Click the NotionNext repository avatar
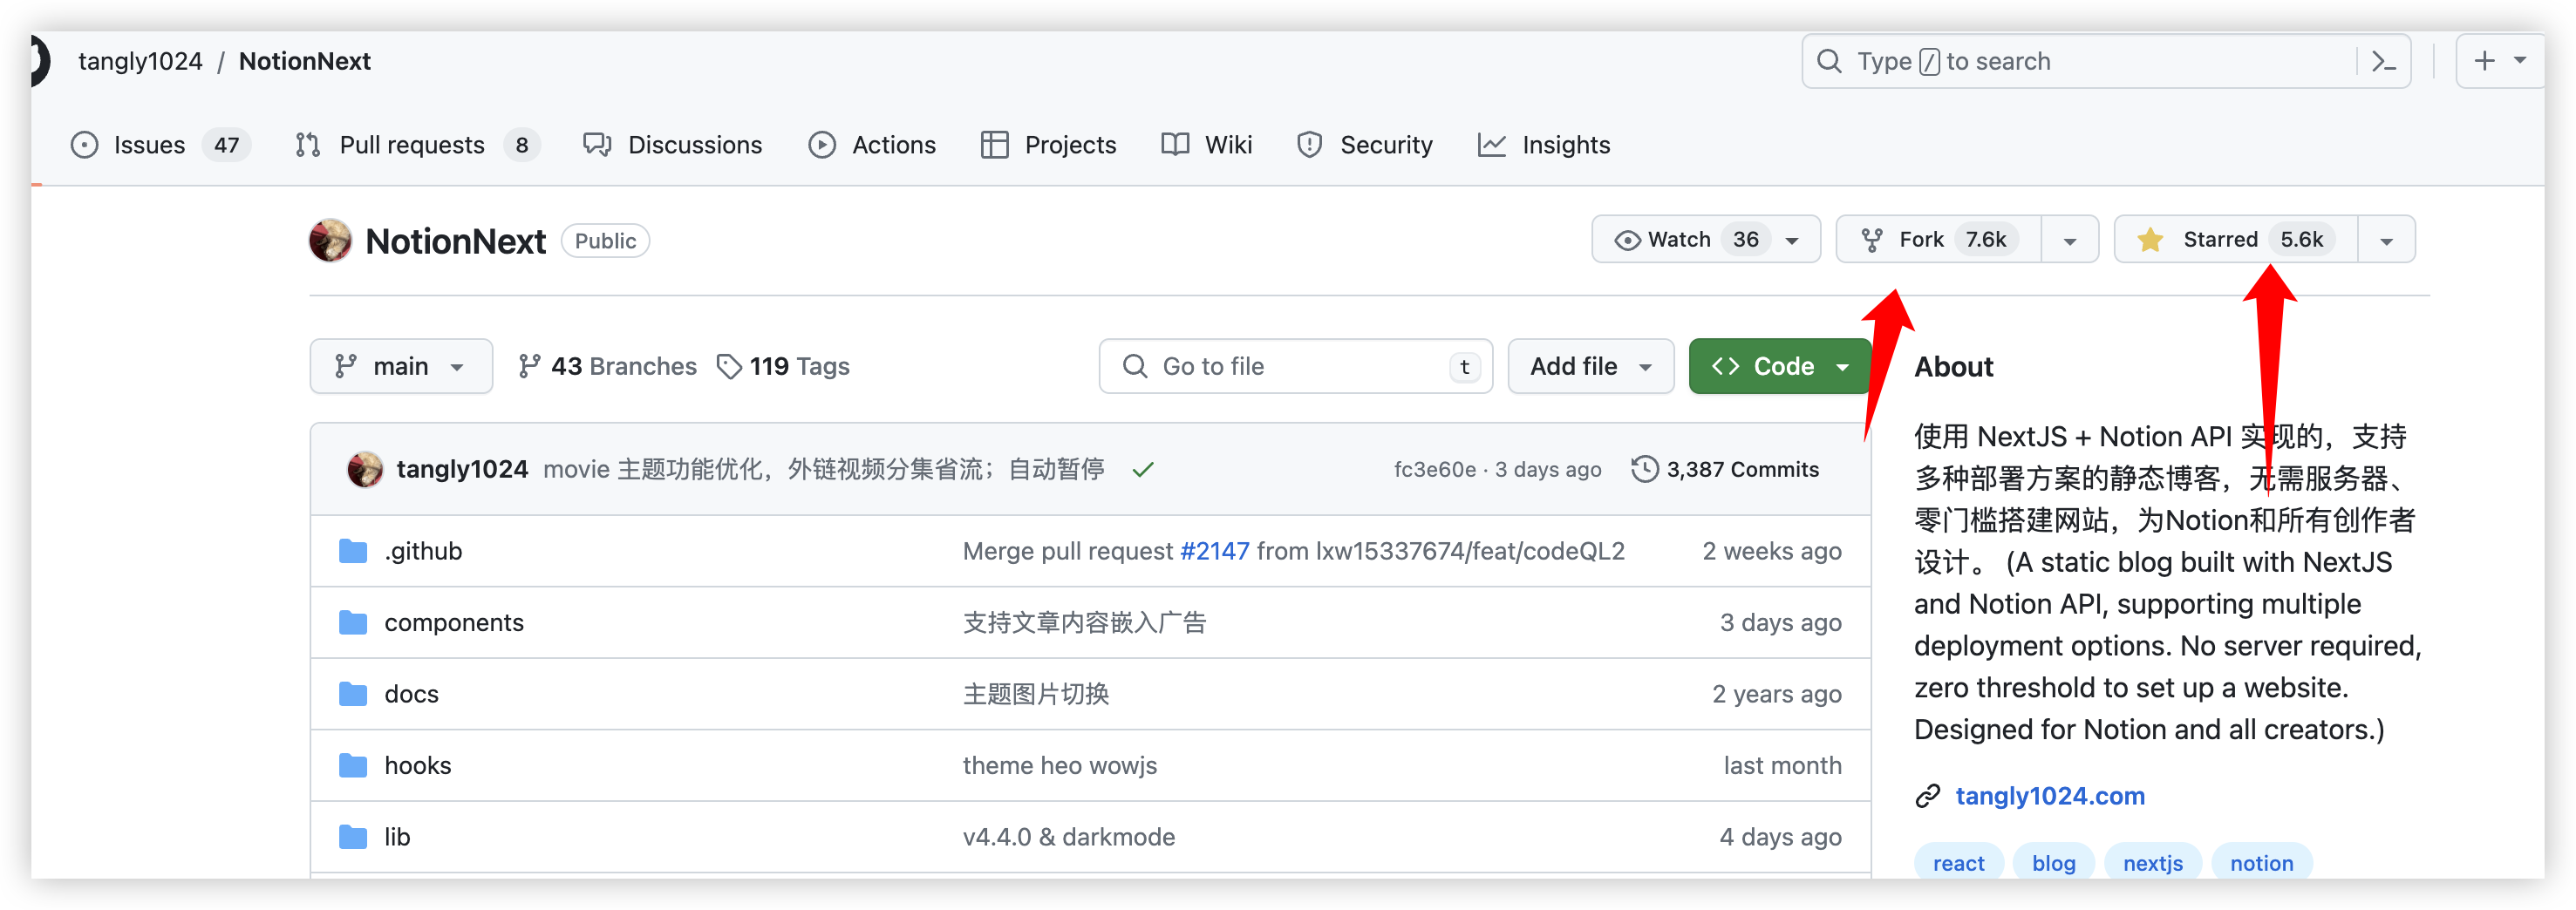Image resolution: width=2576 pixels, height=910 pixels. click(x=330, y=241)
